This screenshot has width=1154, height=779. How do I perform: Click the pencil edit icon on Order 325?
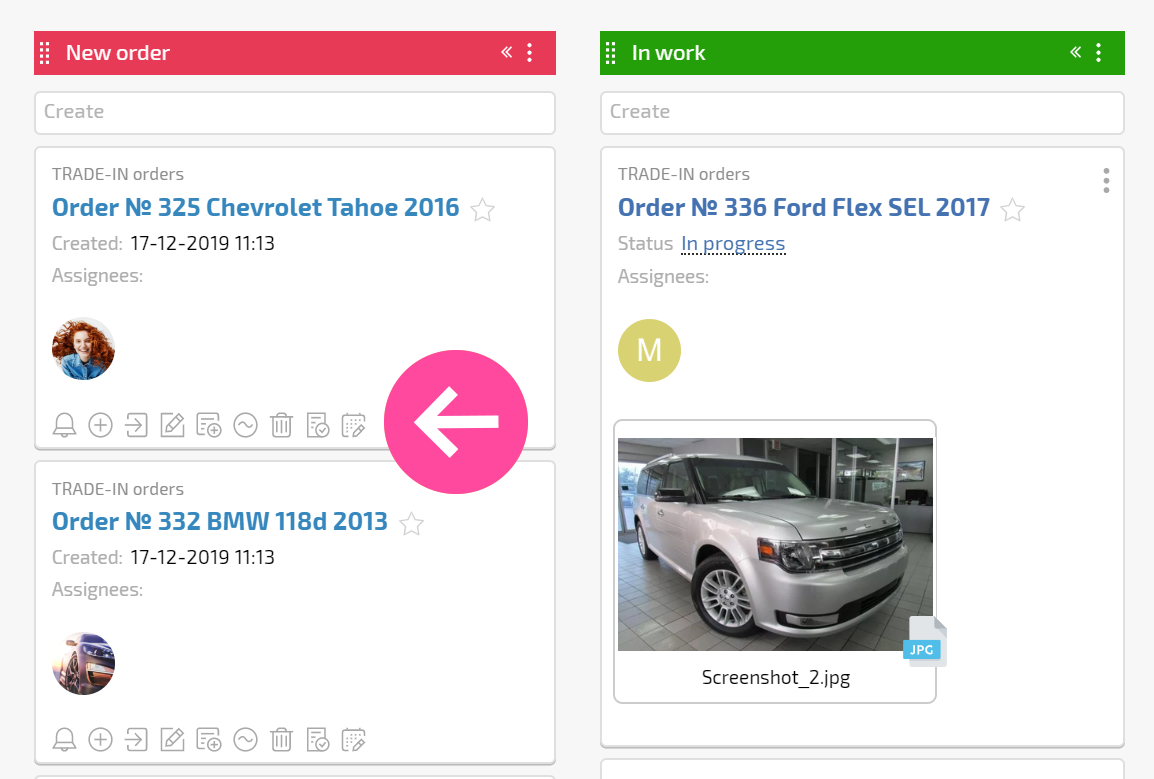click(172, 425)
